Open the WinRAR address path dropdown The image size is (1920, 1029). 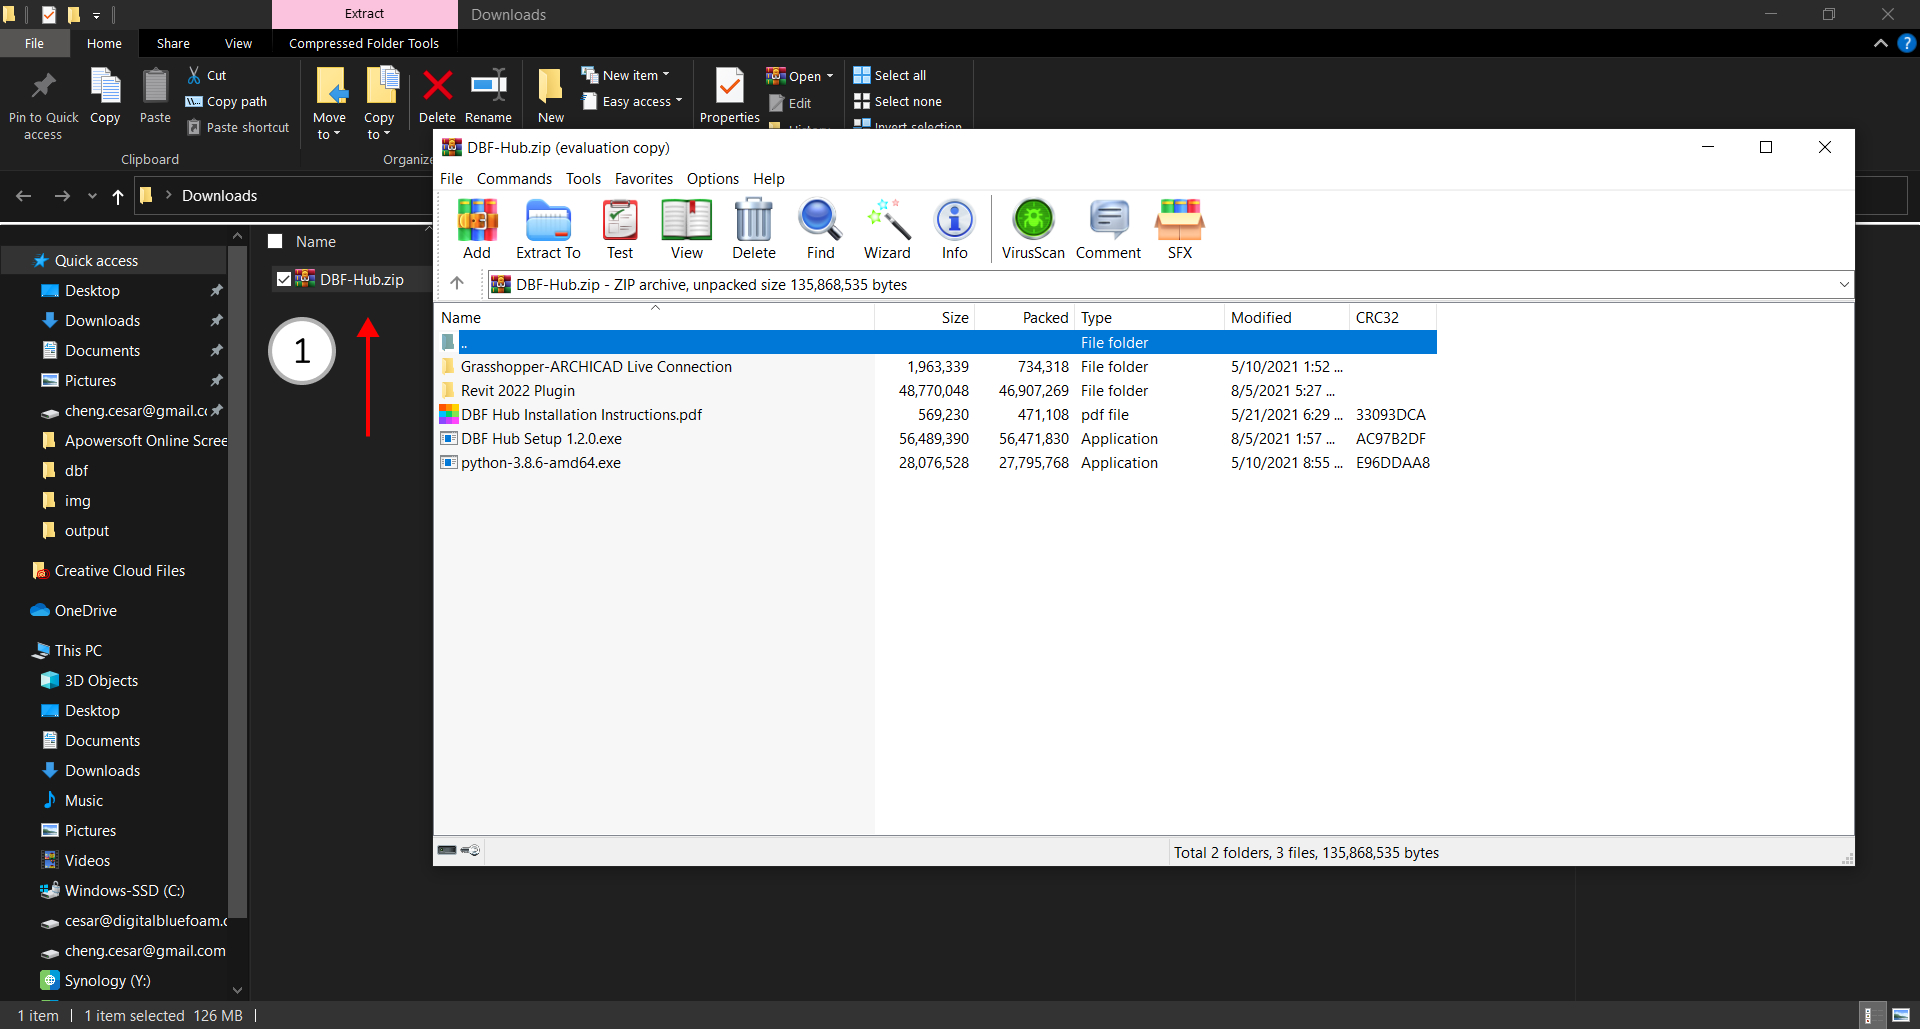point(1844,285)
